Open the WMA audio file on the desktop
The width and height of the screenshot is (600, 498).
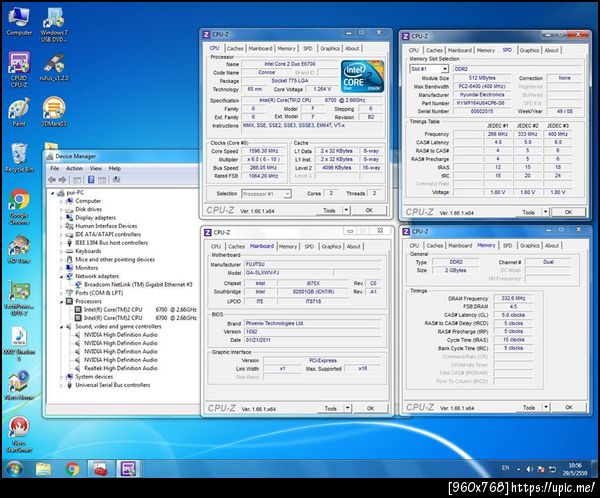pyautogui.click(x=19, y=343)
